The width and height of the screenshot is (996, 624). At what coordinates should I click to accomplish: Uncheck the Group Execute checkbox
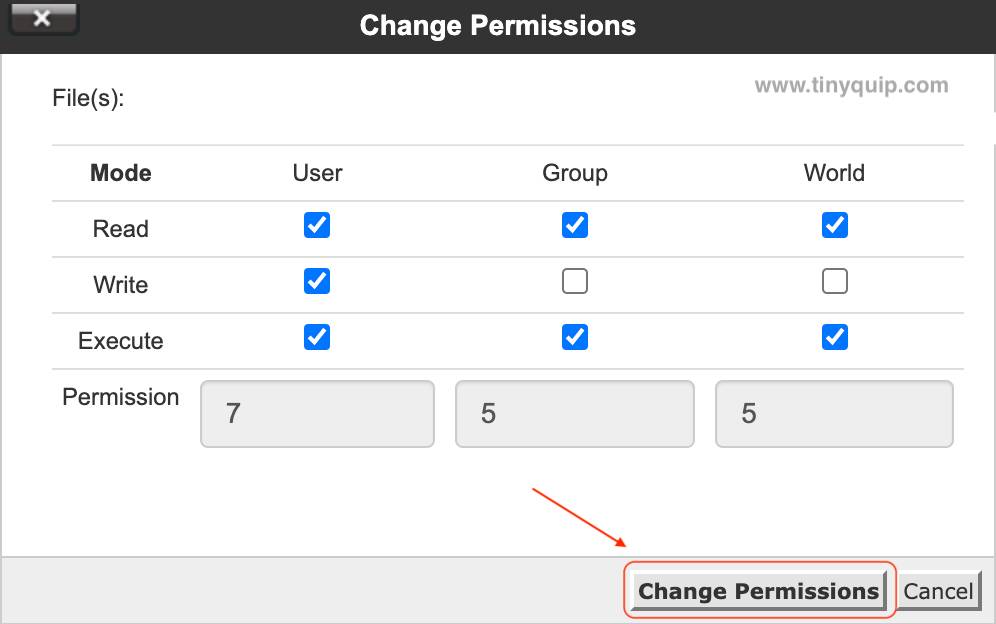[x=575, y=337]
